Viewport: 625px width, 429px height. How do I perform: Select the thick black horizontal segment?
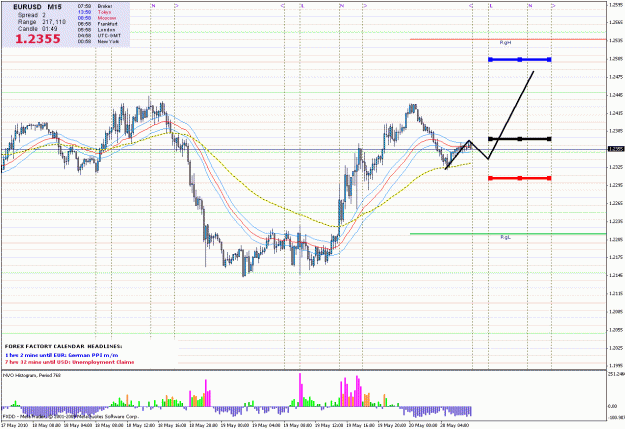(520, 139)
